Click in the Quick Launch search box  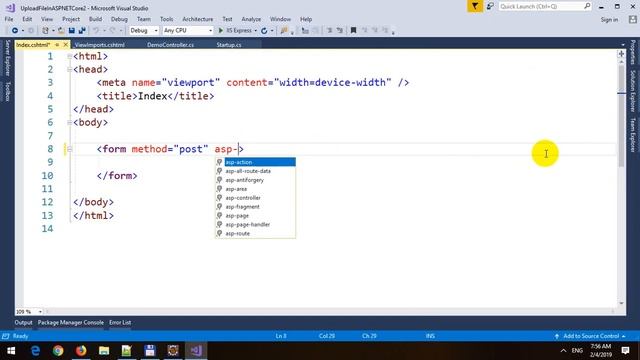coord(544,7)
